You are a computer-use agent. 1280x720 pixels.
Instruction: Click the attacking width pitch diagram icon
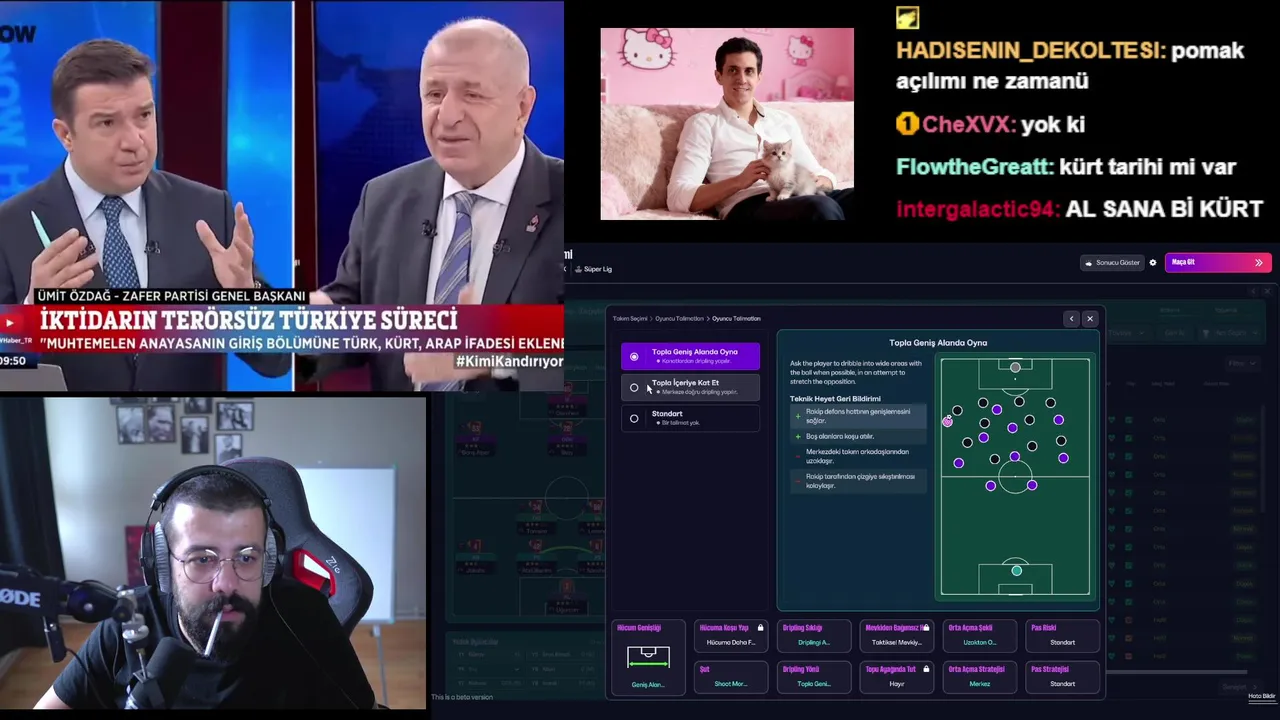coord(648,657)
